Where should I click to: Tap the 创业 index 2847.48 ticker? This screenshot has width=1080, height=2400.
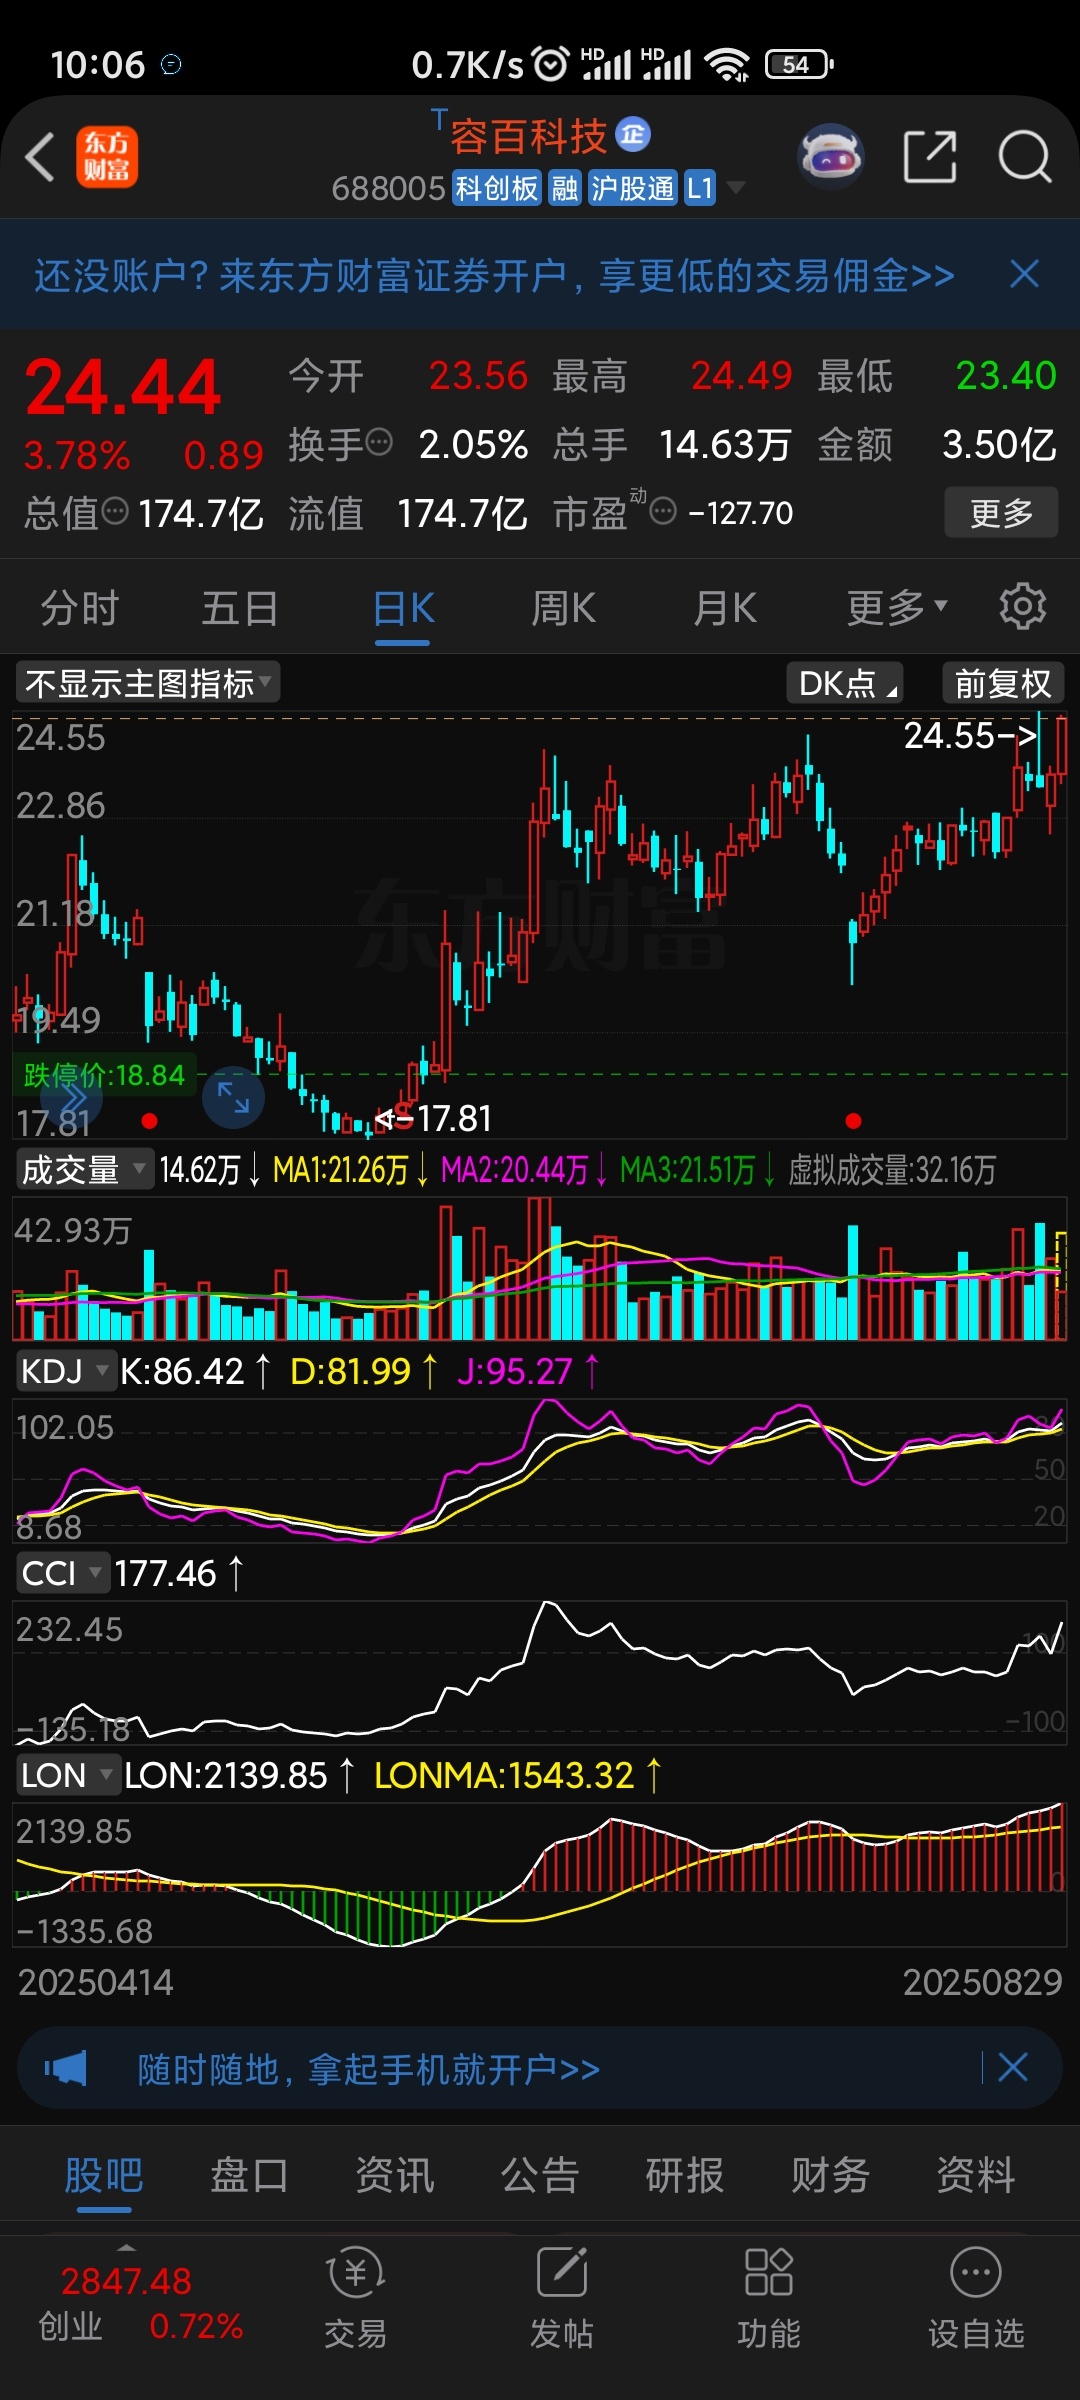[140, 2303]
